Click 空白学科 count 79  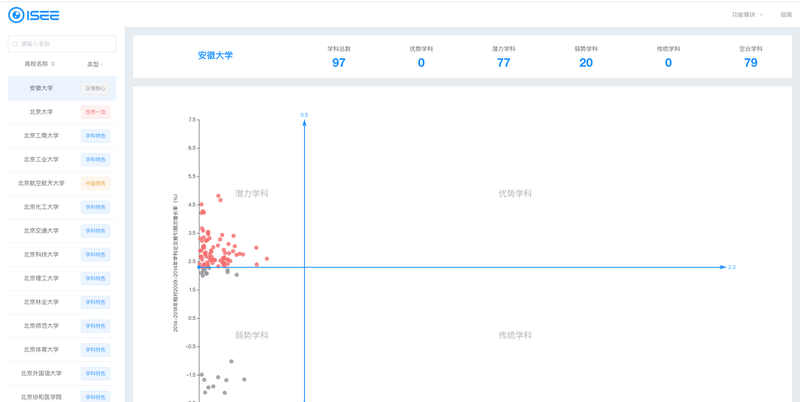point(751,63)
